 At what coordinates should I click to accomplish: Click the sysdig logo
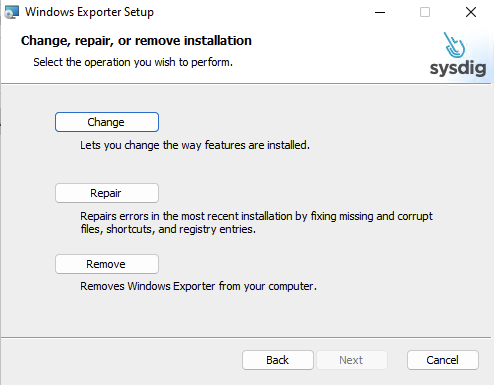[458, 55]
